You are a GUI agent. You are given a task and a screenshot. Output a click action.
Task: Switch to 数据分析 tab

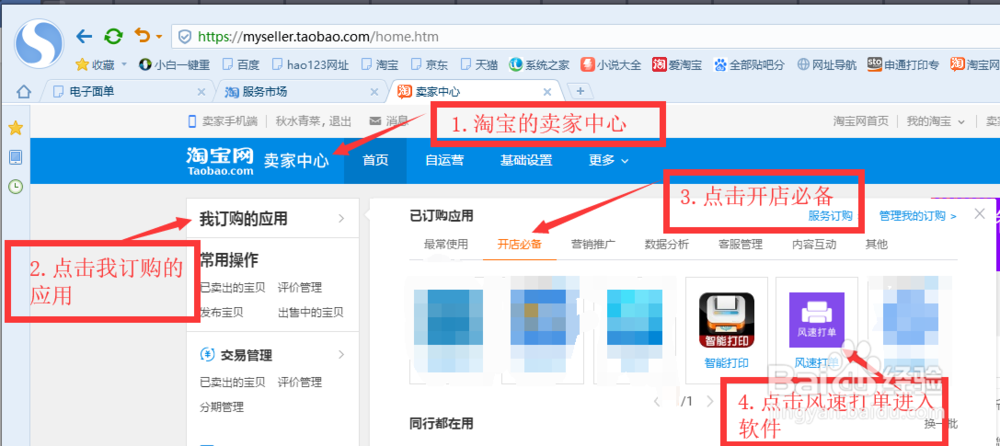click(667, 244)
